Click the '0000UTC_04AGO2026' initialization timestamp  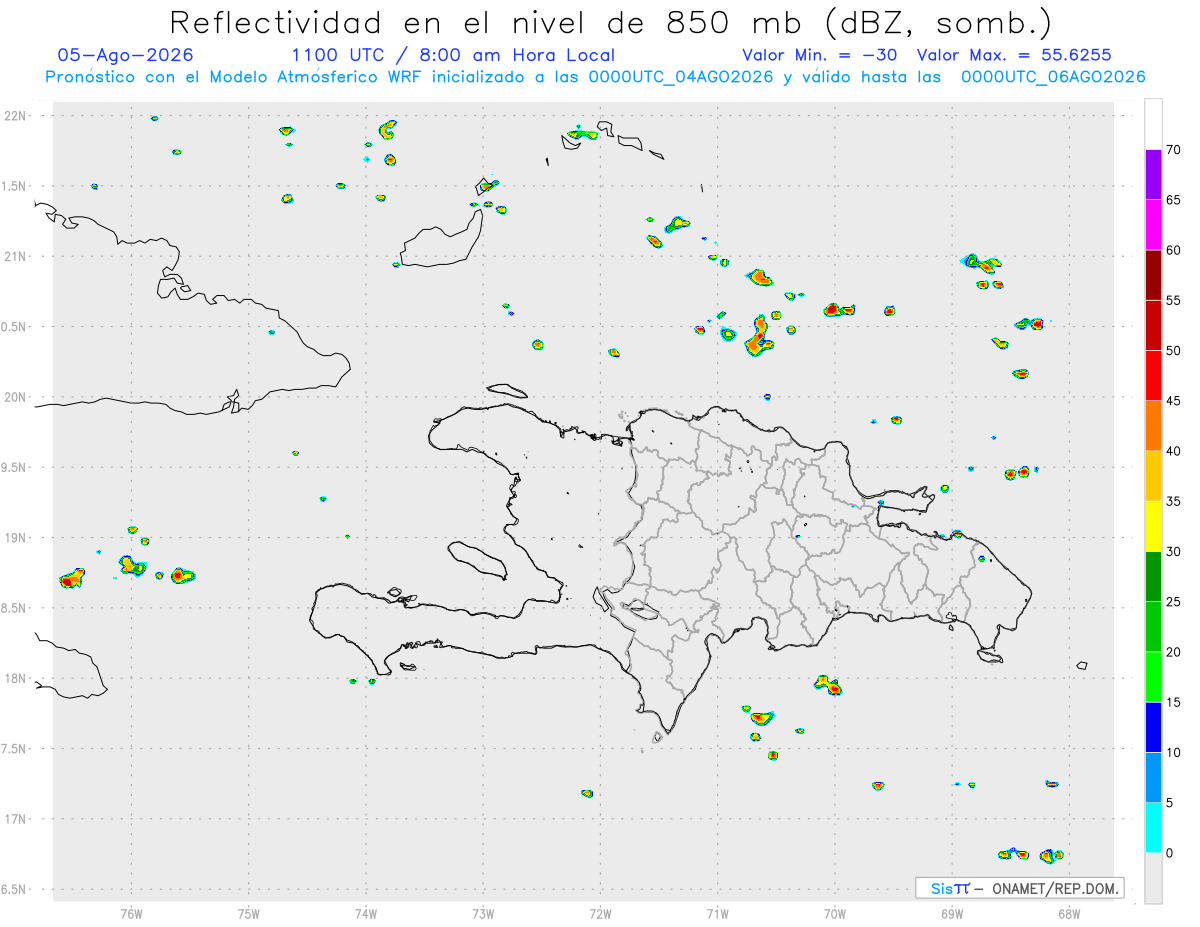[681, 77]
